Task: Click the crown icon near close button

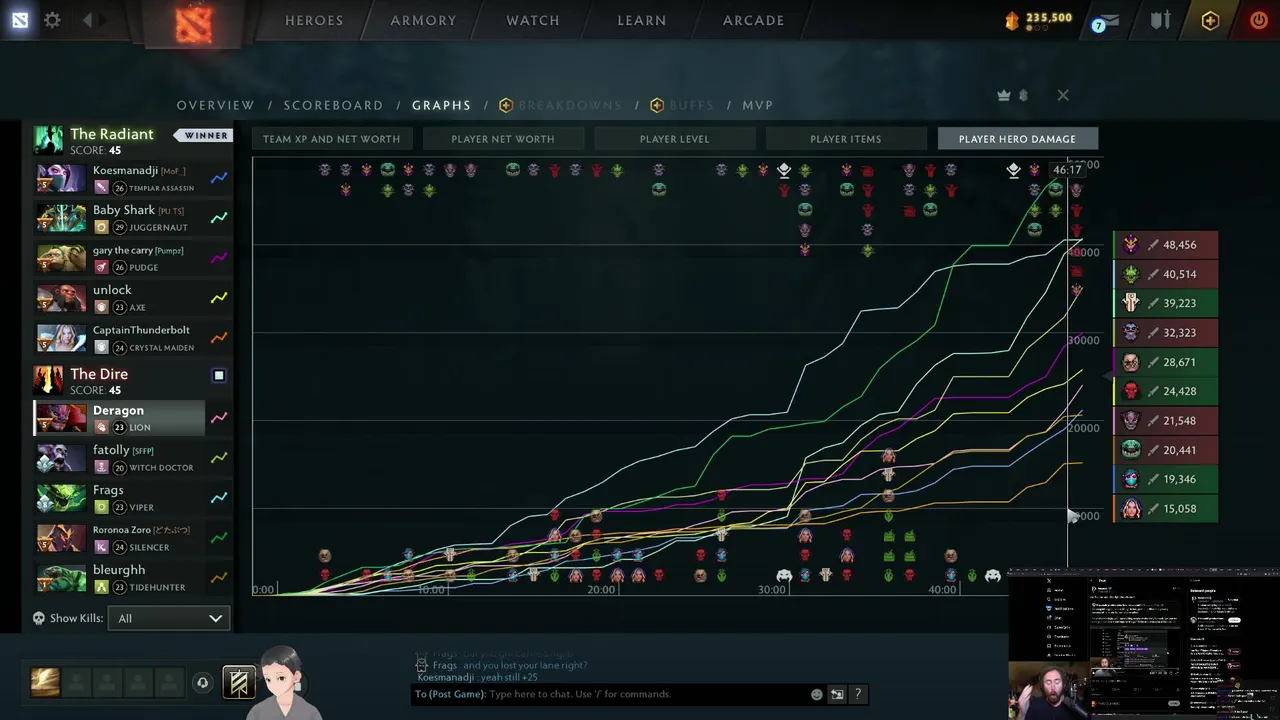Action: click(x=1003, y=95)
